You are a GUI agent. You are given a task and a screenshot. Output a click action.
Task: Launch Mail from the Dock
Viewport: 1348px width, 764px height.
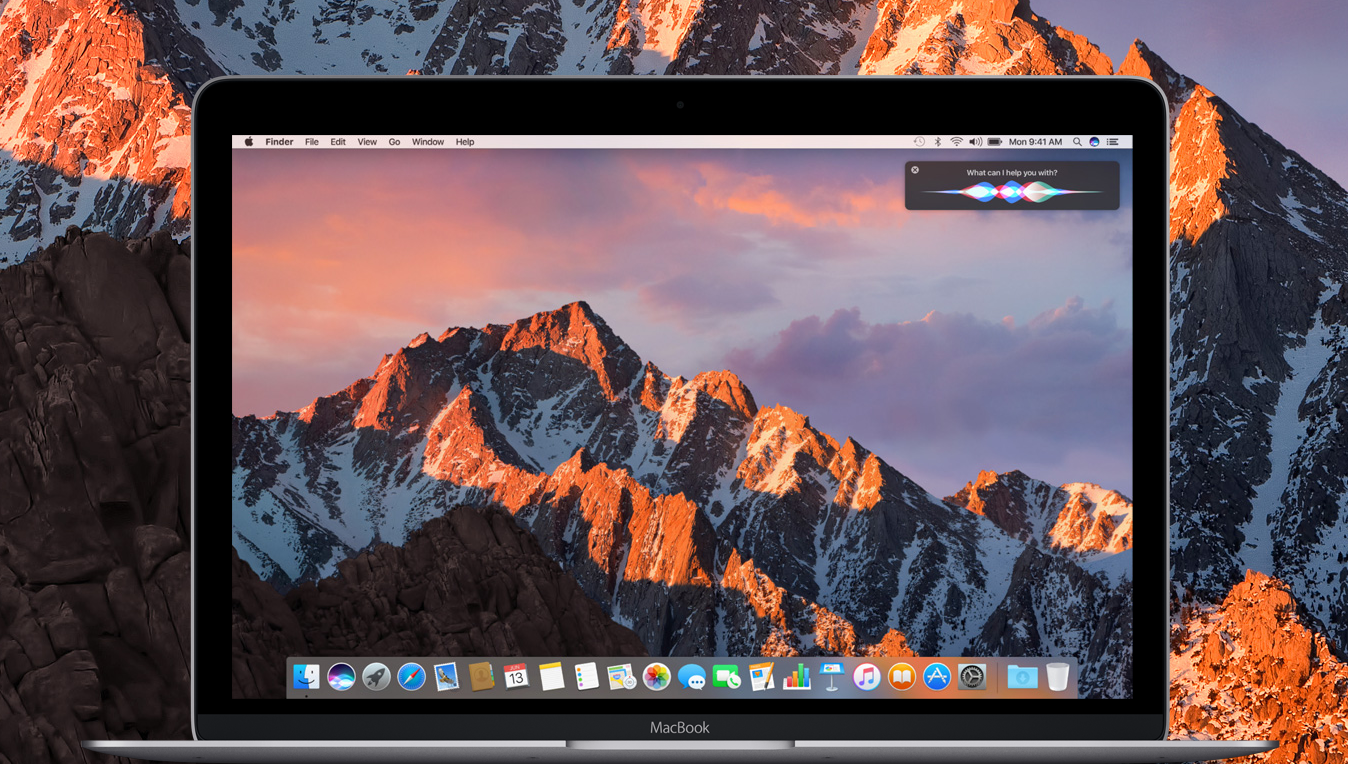pos(446,677)
